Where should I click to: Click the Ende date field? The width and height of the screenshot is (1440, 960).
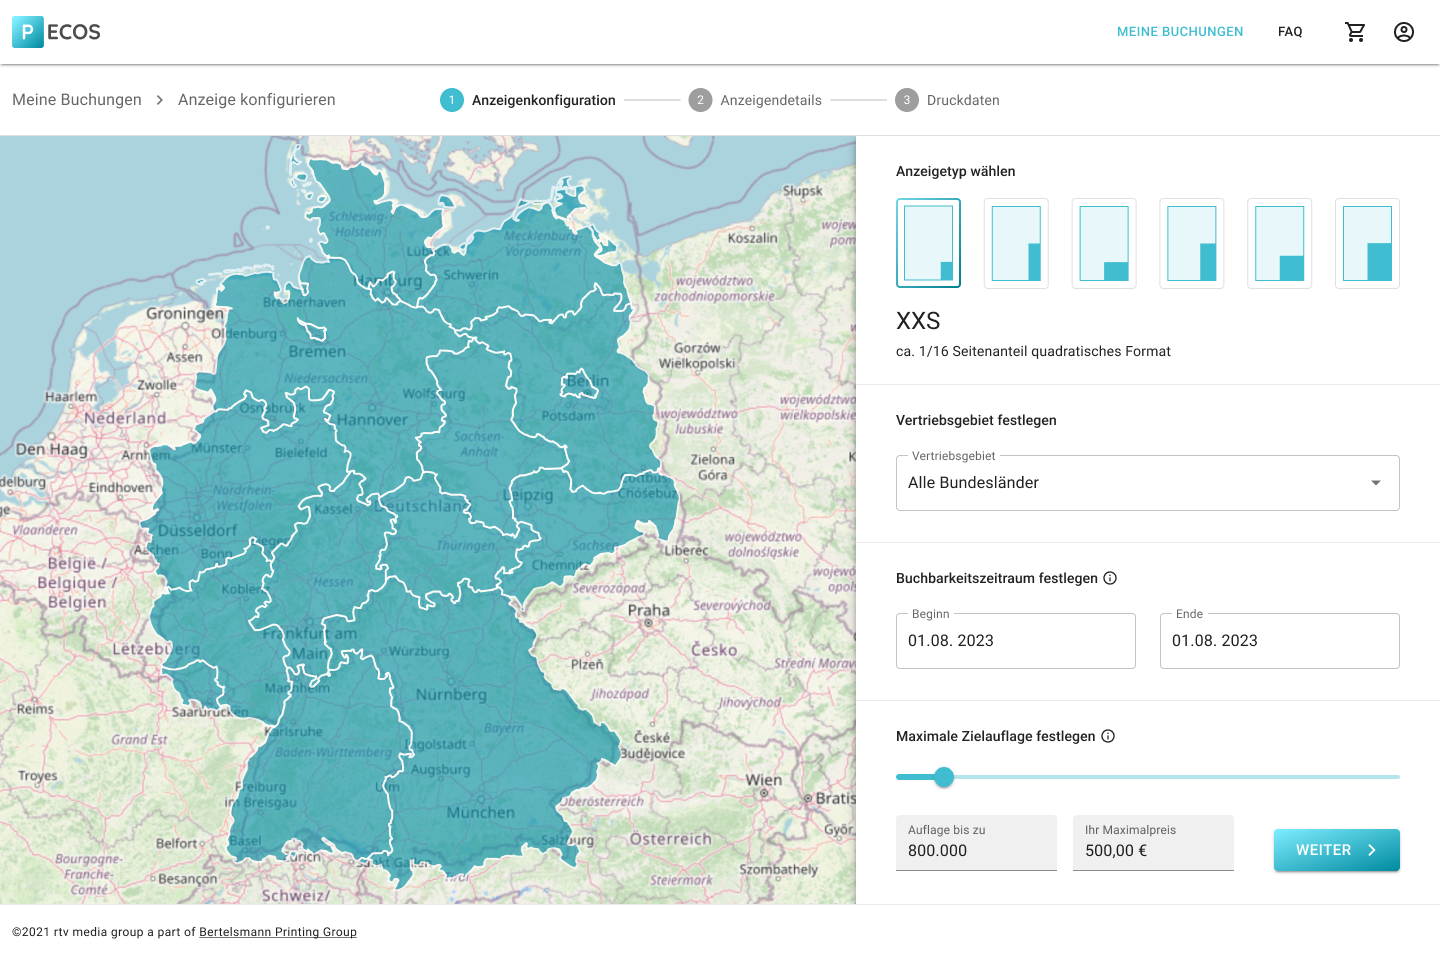point(1280,641)
